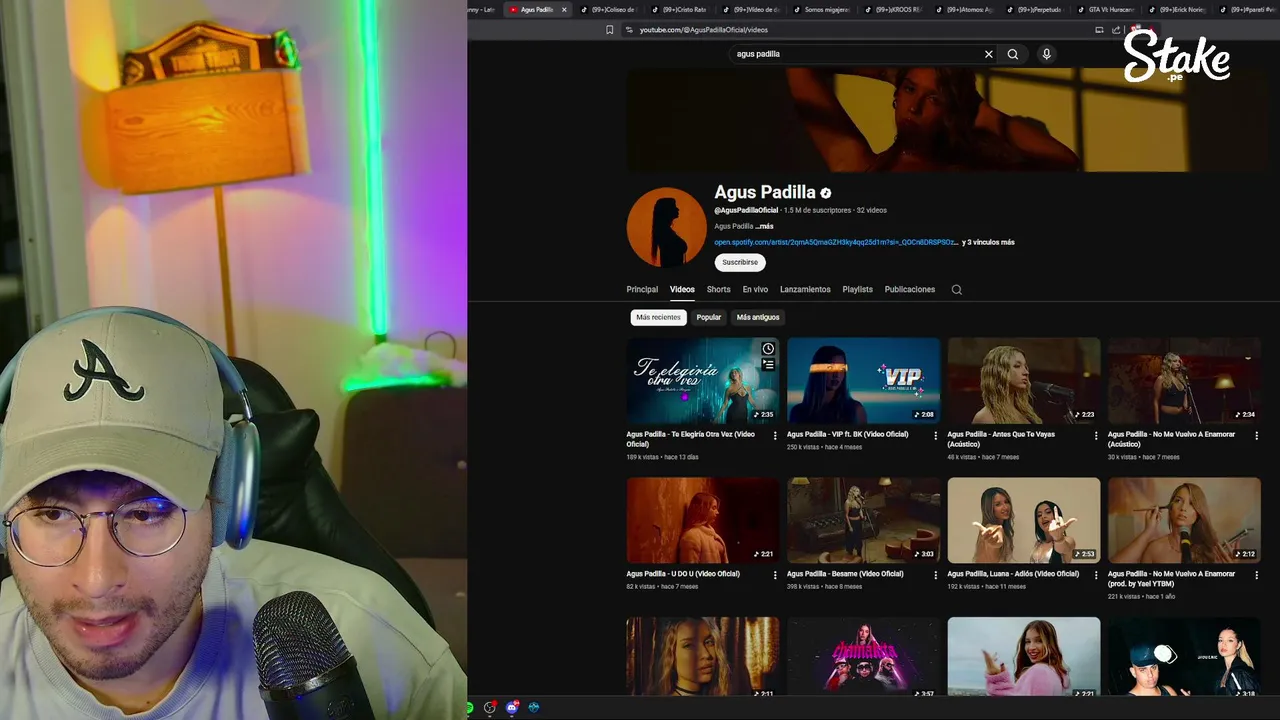This screenshot has width=1280, height=720.
Task: Open site info icon beside the URL
Action: [x=629, y=30]
